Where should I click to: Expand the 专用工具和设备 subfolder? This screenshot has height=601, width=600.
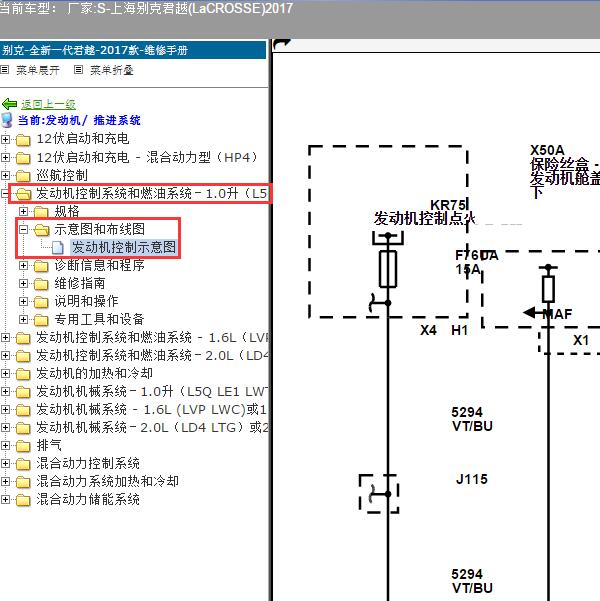click(23, 319)
